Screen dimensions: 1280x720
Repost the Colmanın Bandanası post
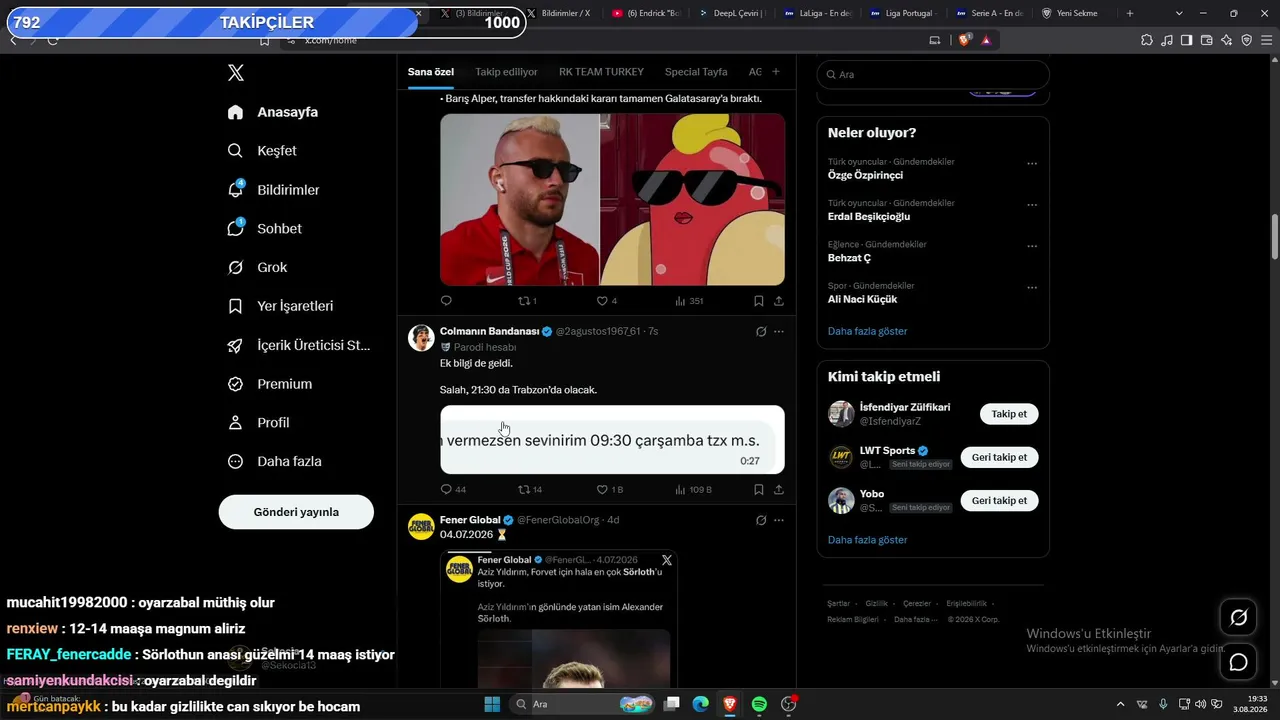point(530,490)
